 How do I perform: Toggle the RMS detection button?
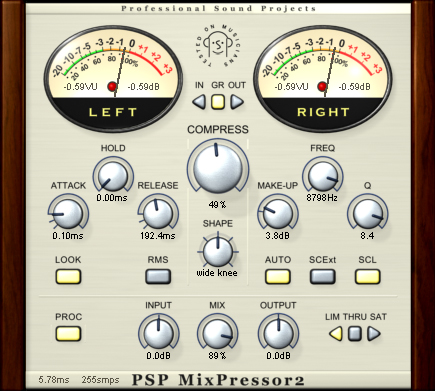158,277
